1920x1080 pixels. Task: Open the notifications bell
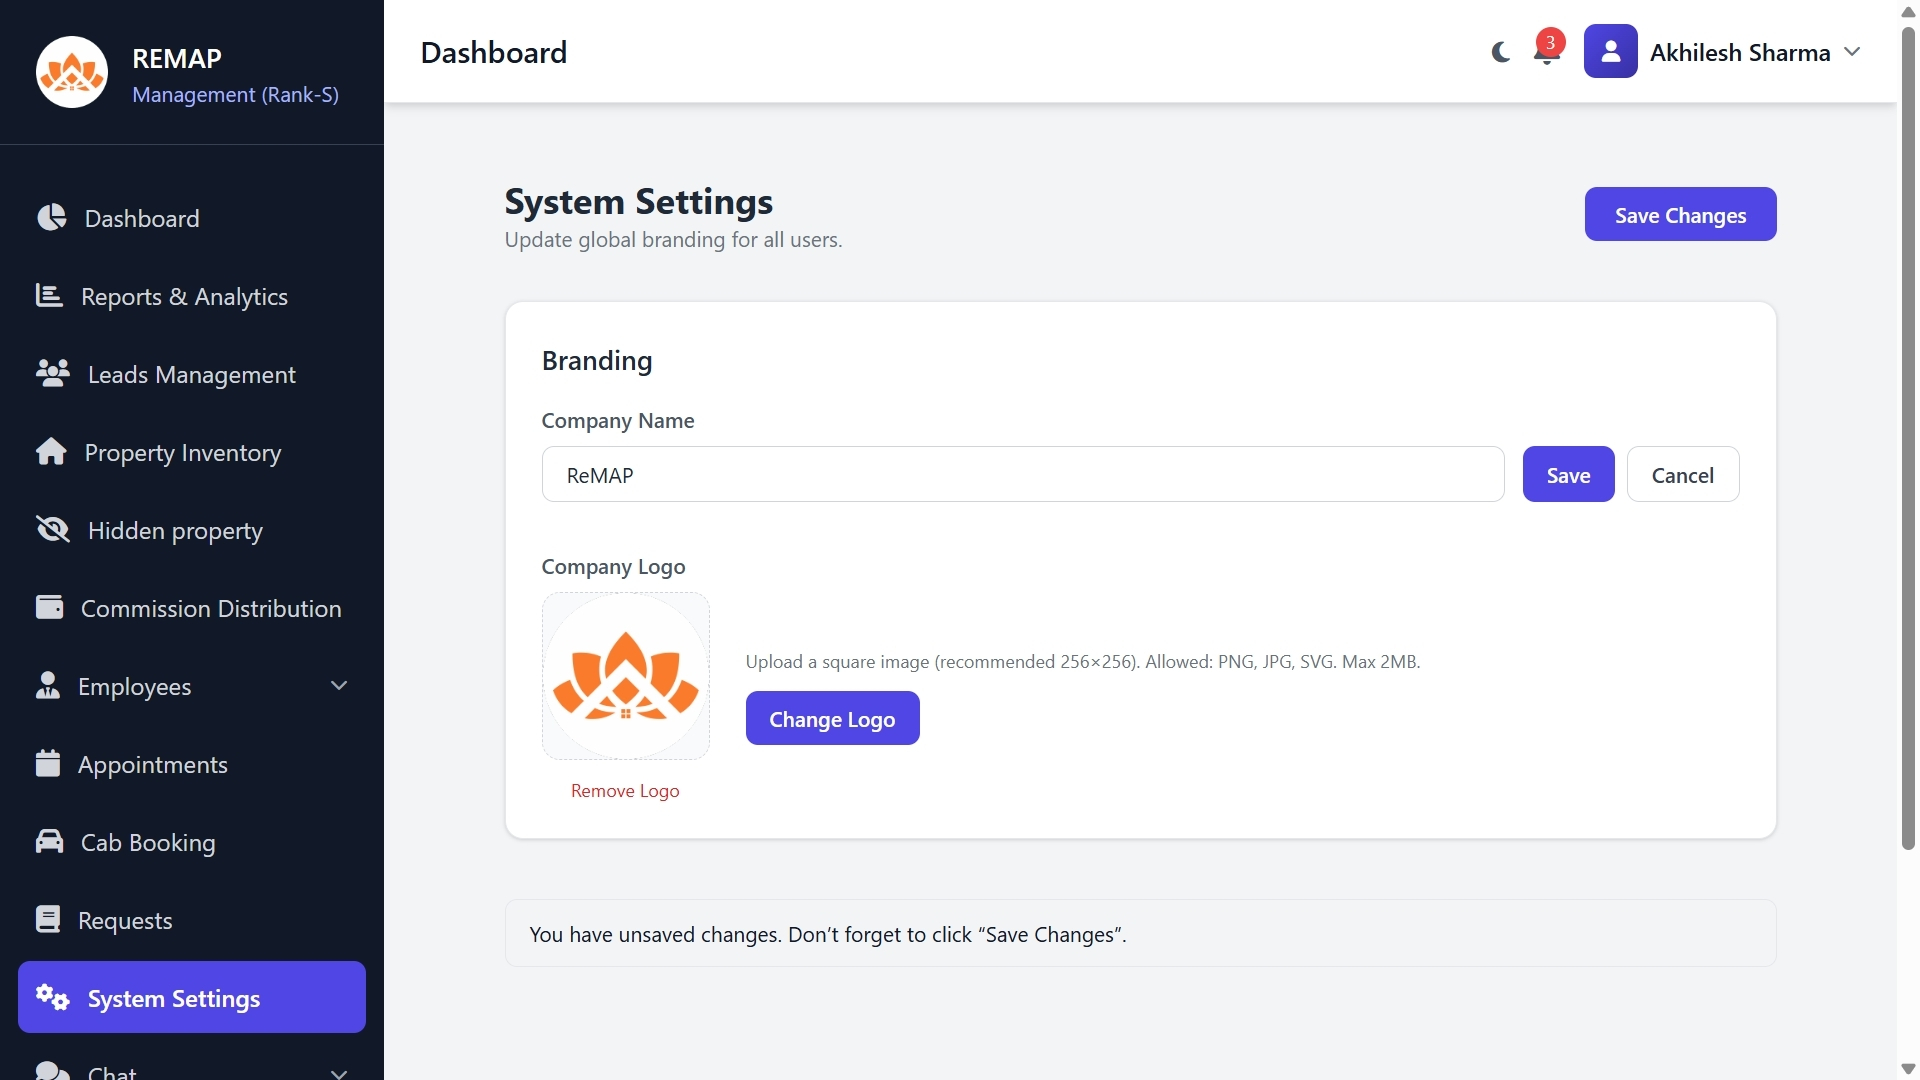[1545, 55]
